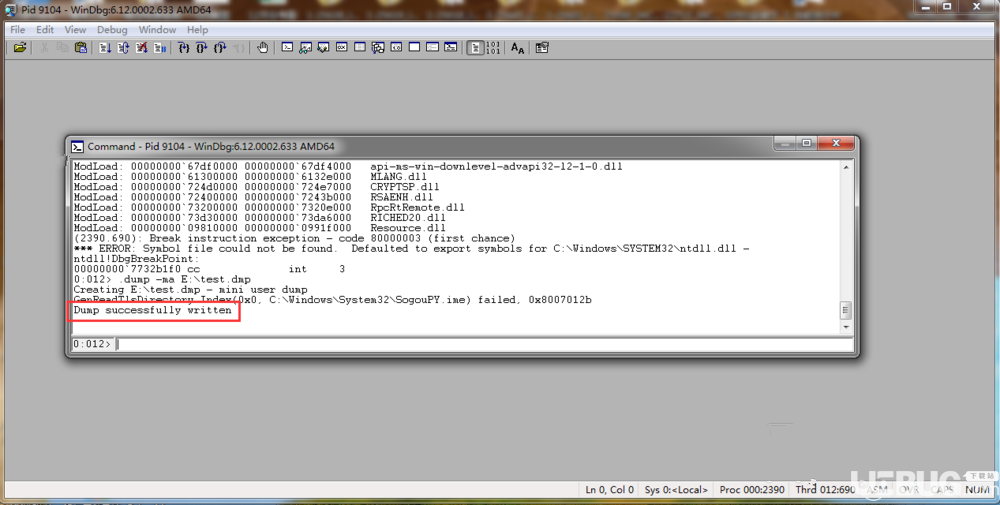This screenshot has height=505, width=1000.
Task: Click the Go (continue execution) toolbar icon
Action: (x=105, y=48)
